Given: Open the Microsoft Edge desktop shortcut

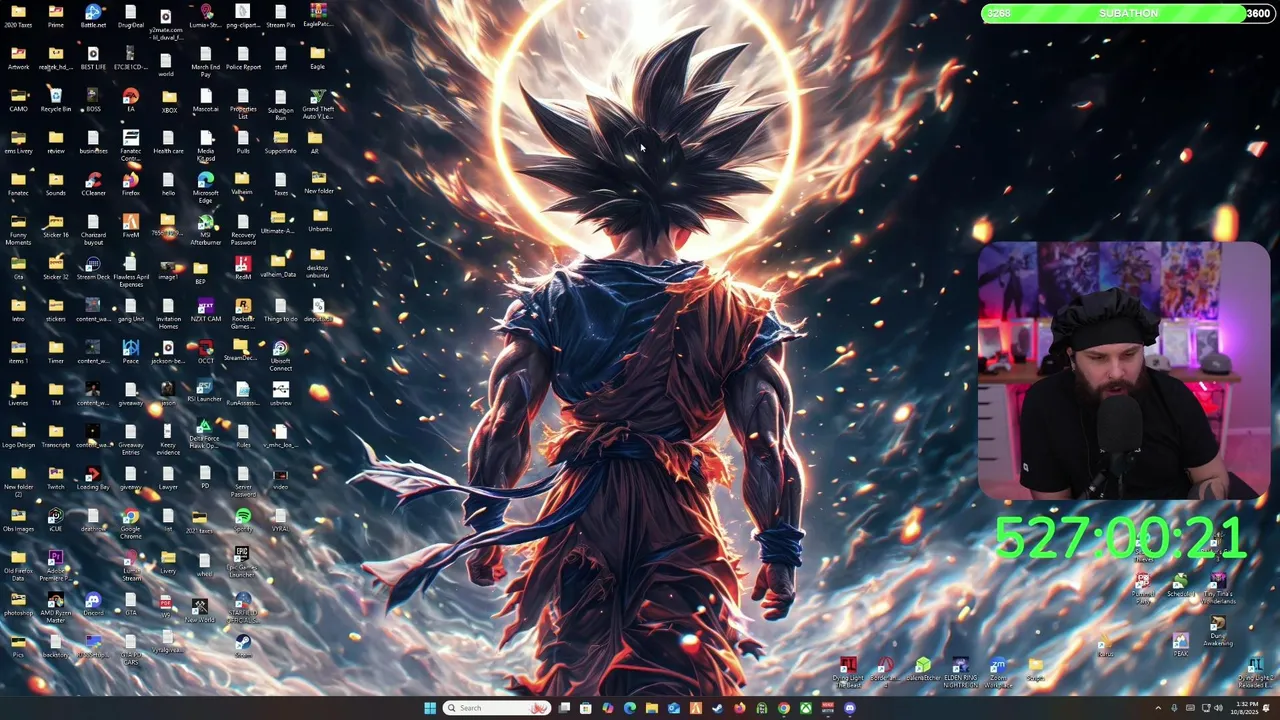Looking at the screenshot, I should (x=206, y=187).
